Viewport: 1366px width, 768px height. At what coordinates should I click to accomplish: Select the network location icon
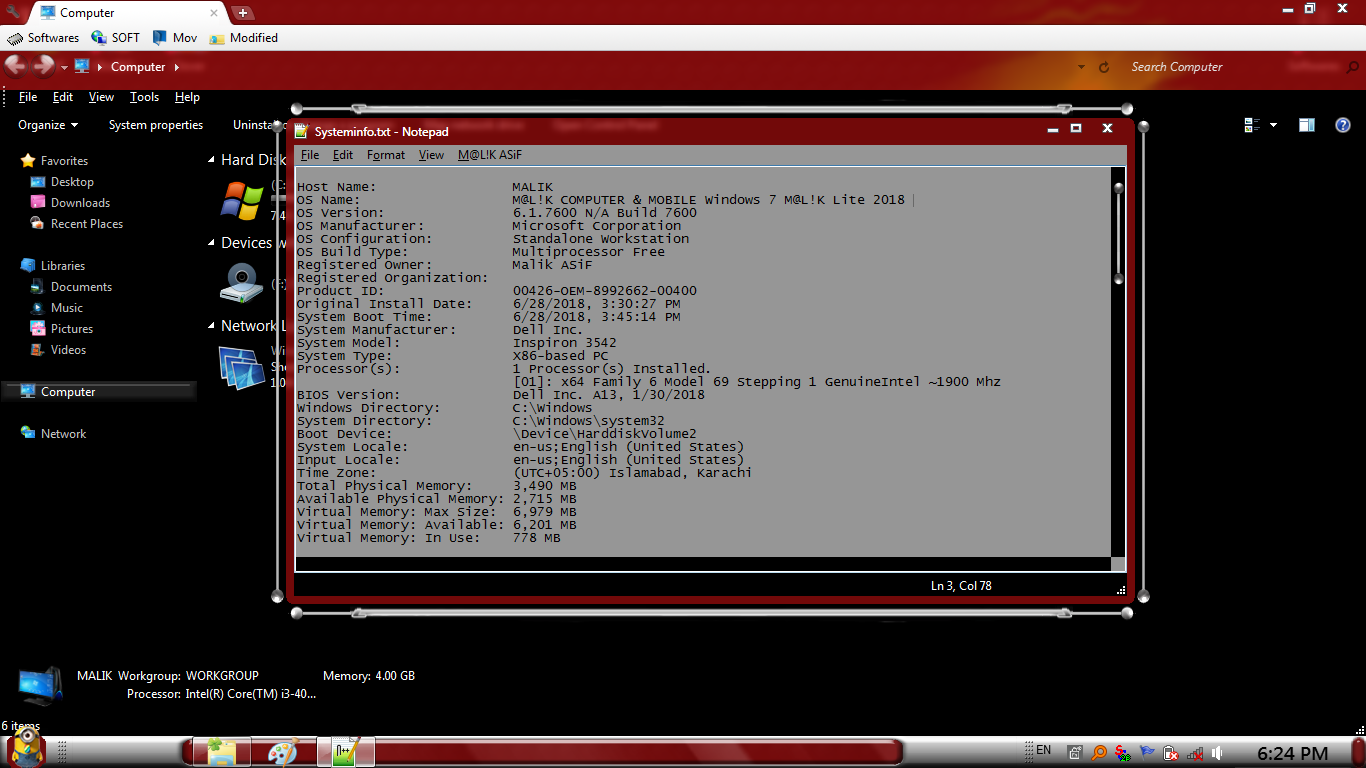coord(242,367)
